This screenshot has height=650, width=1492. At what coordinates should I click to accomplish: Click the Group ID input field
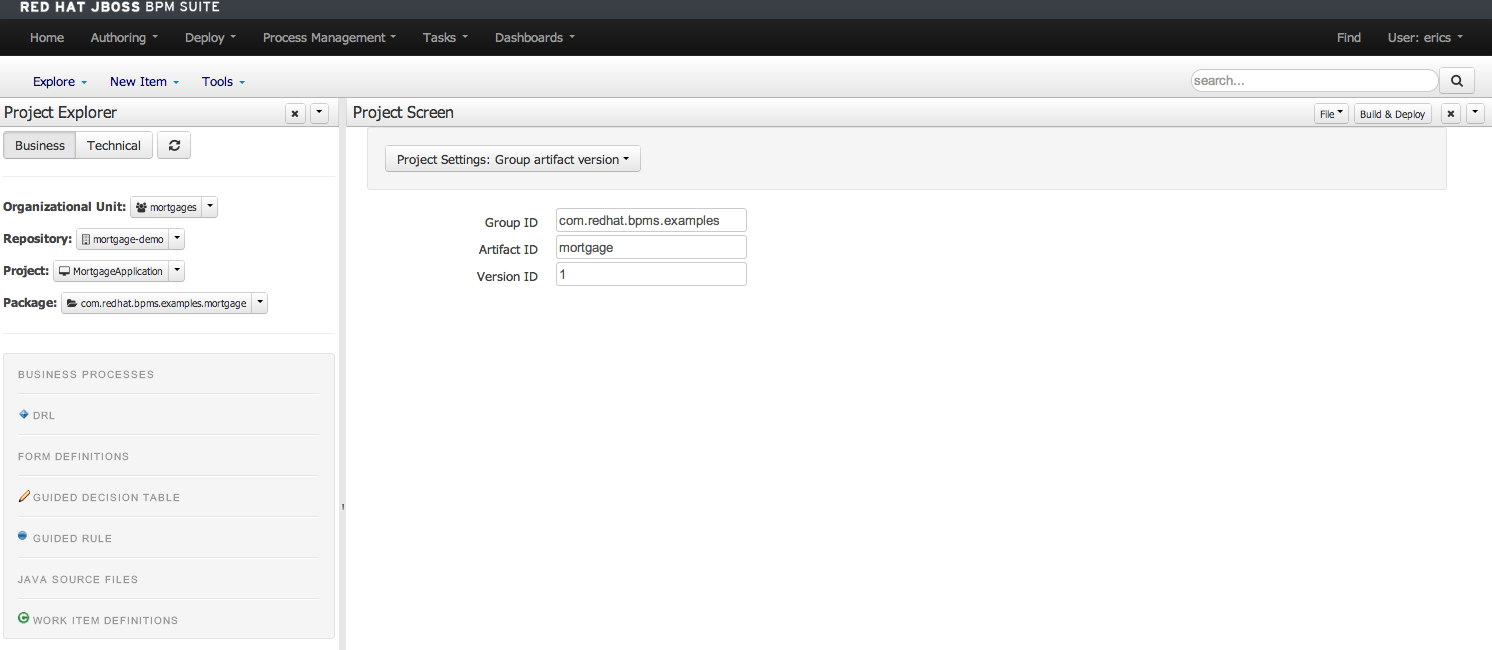[651, 220]
